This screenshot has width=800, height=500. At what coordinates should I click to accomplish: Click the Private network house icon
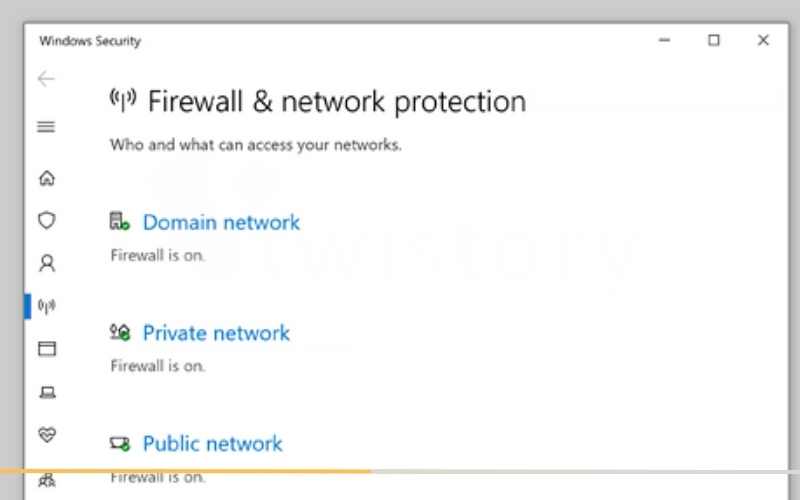click(x=120, y=333)
